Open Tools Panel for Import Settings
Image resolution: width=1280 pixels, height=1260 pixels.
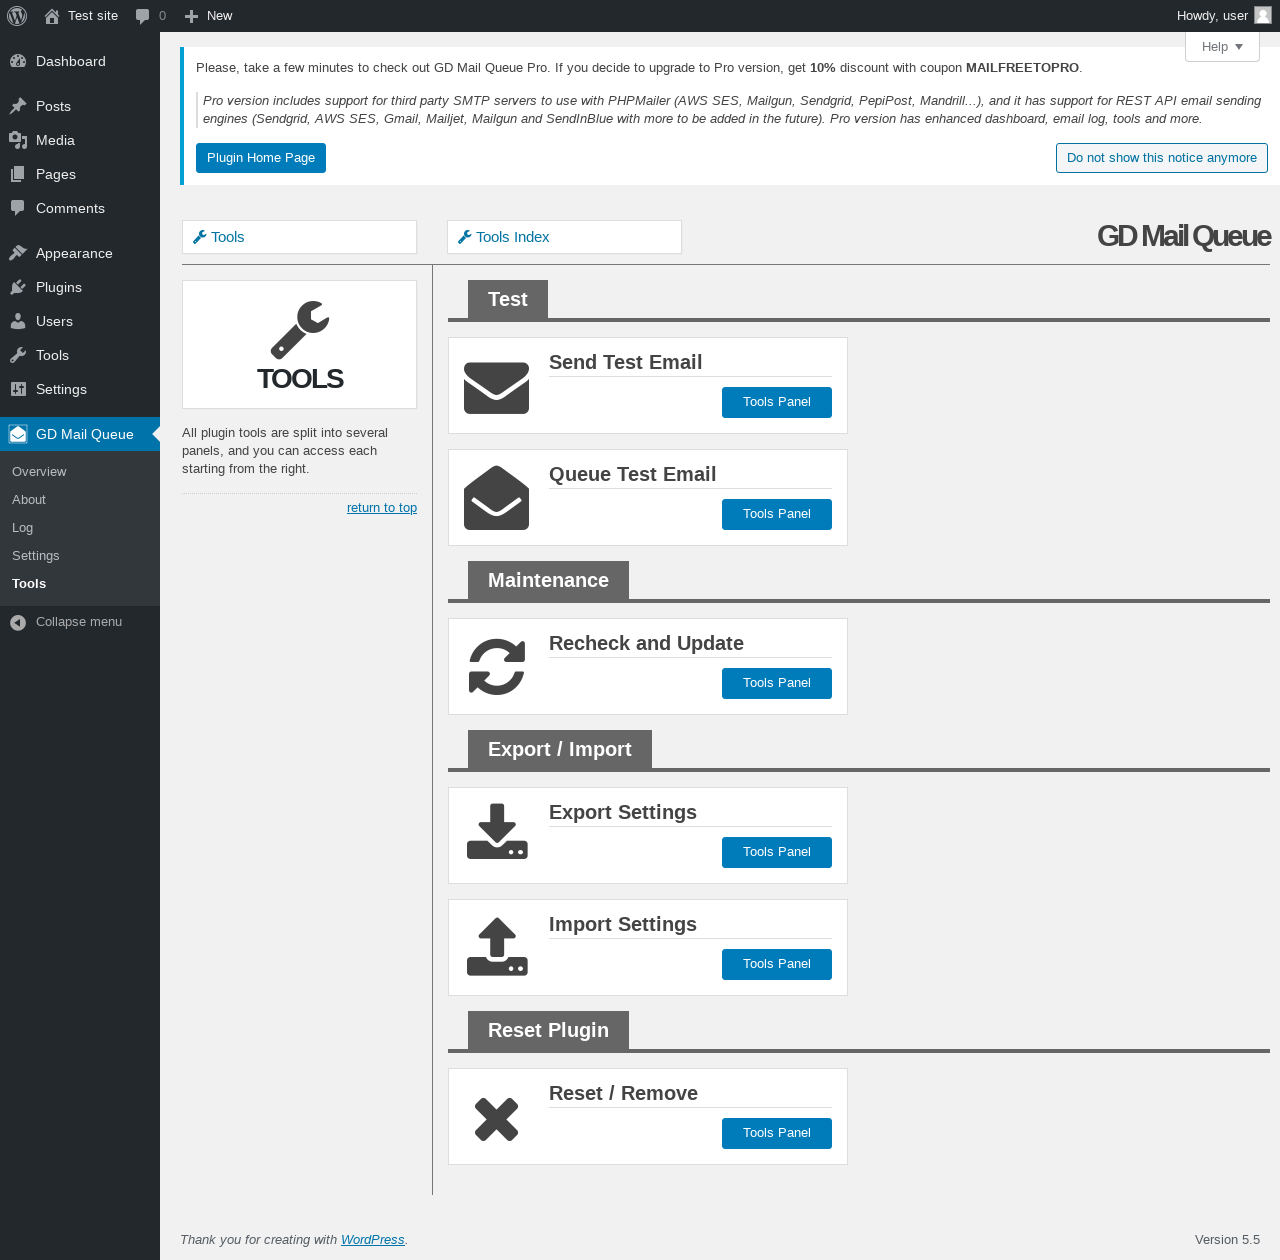(x=777, y=964)
